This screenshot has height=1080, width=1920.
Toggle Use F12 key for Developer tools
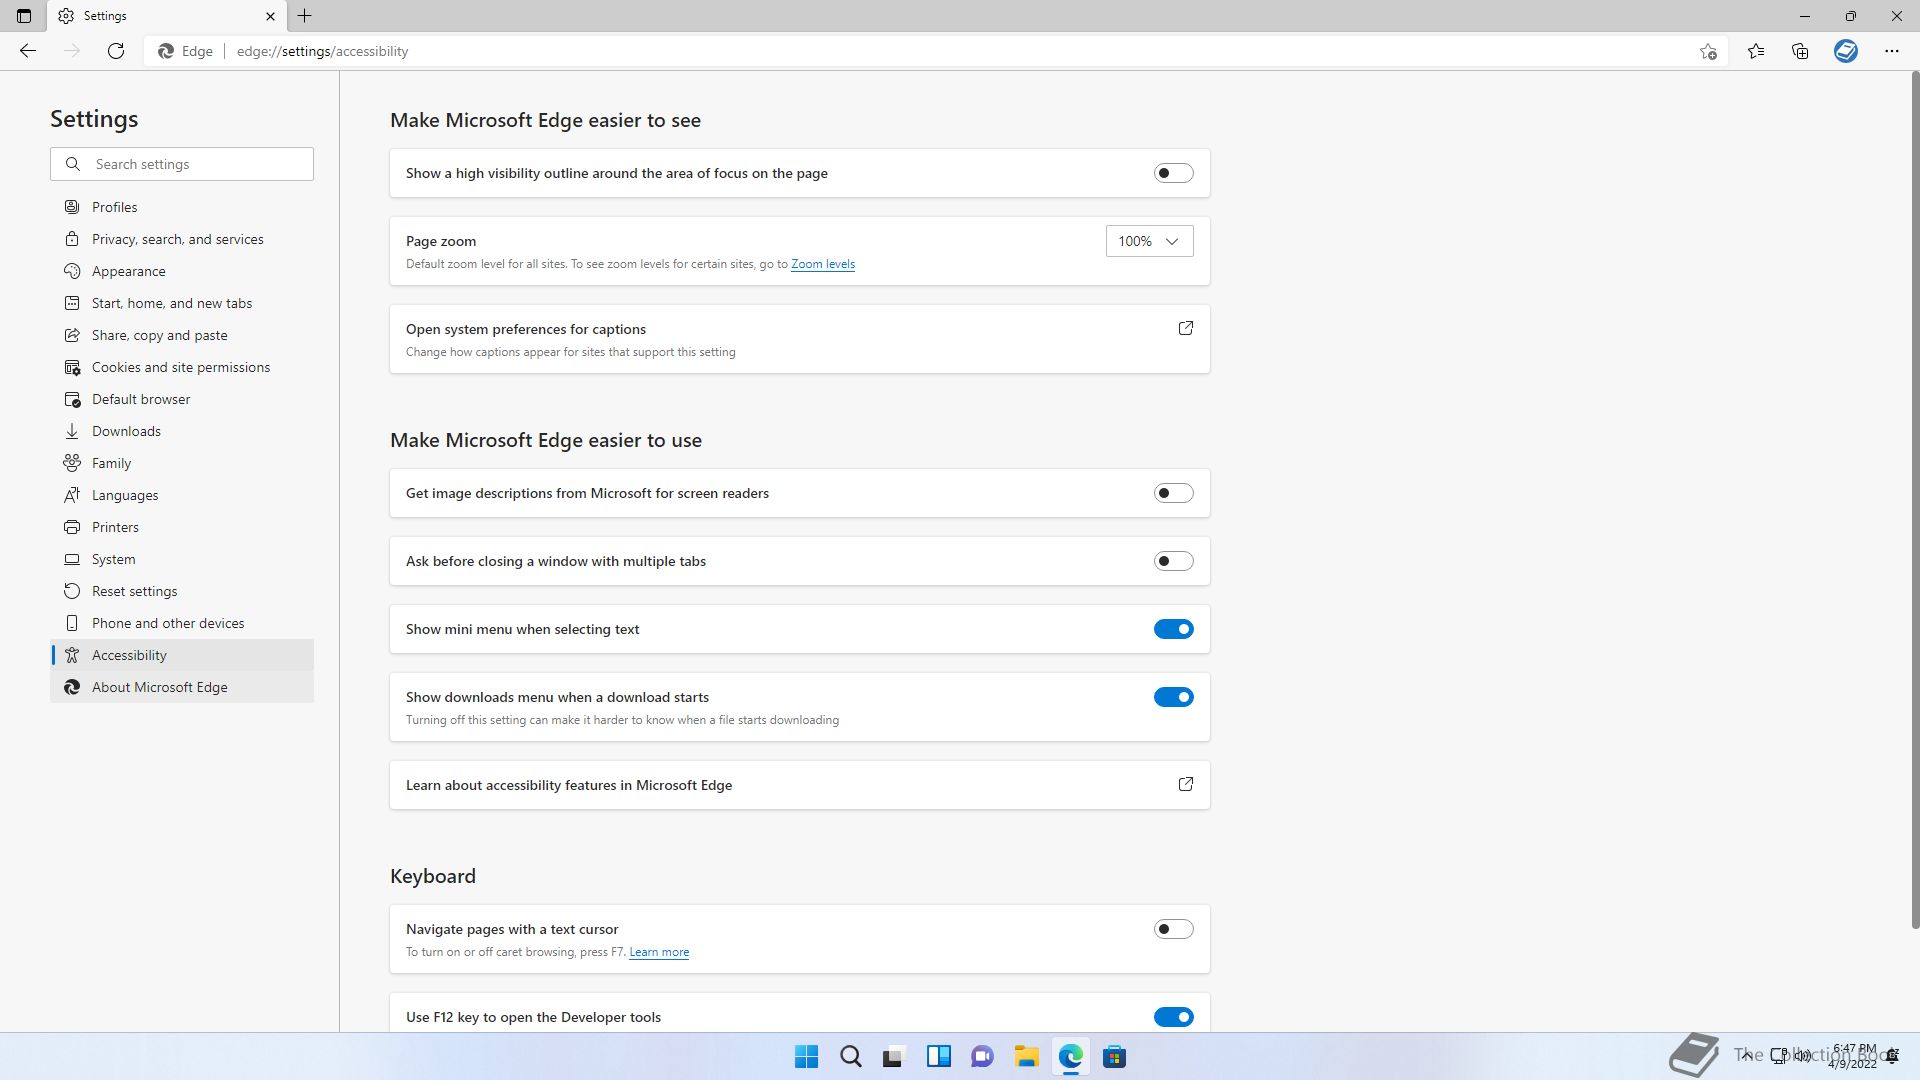tap(1174, 1017)
